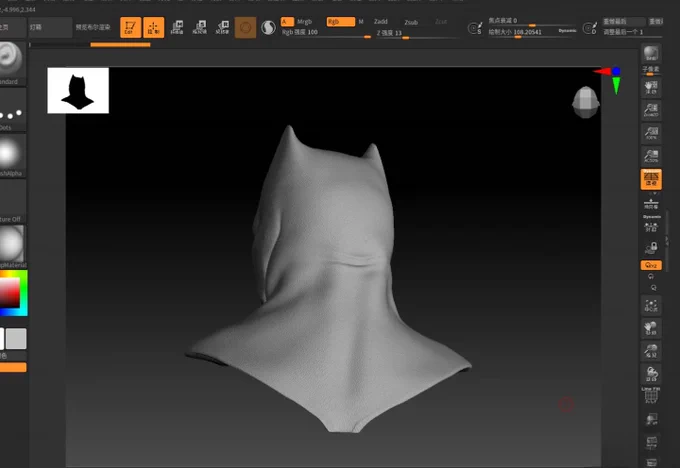Toggle the Line Fill polyframe icon
680x468 pixels.
(651, 396)
